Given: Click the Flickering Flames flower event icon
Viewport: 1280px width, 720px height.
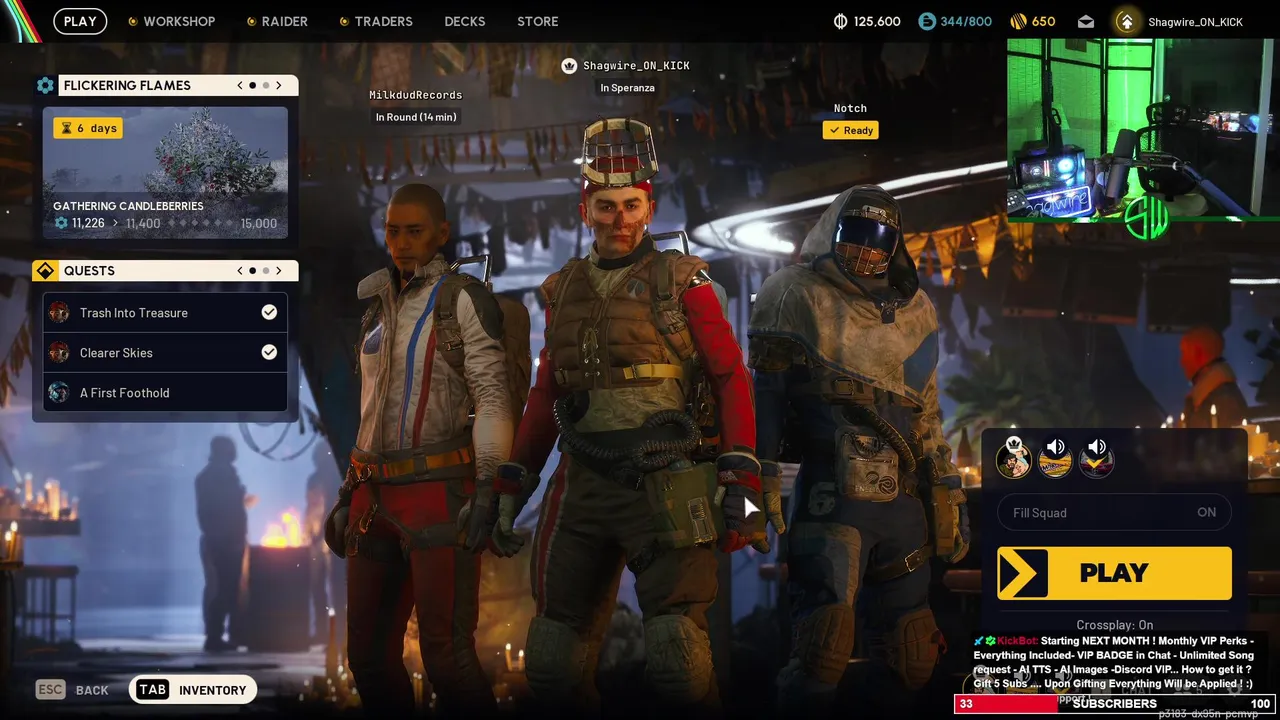Looking at the screenshot, I should pos(45,86).
